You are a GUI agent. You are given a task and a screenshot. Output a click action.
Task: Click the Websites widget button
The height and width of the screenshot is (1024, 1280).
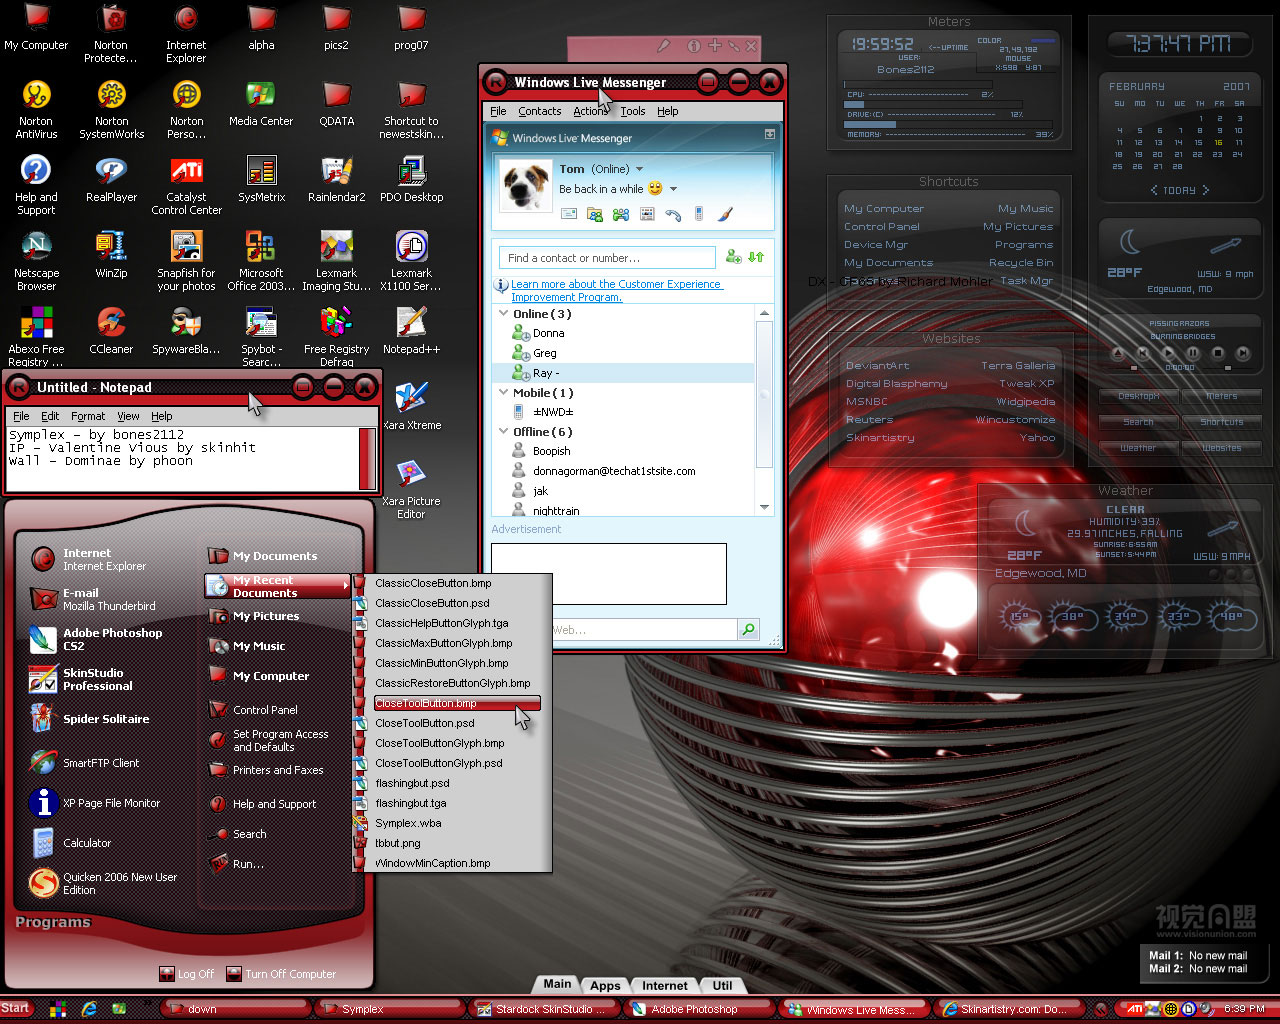click(1221, 448)
